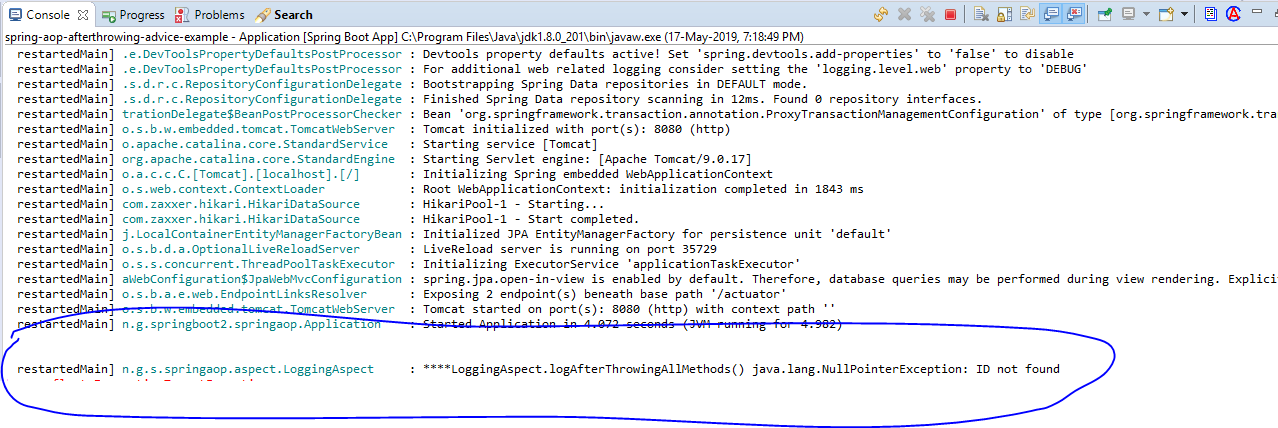1278x428 pixels.
Task: Switch to the Progress tab
Action: click(132, 15)
